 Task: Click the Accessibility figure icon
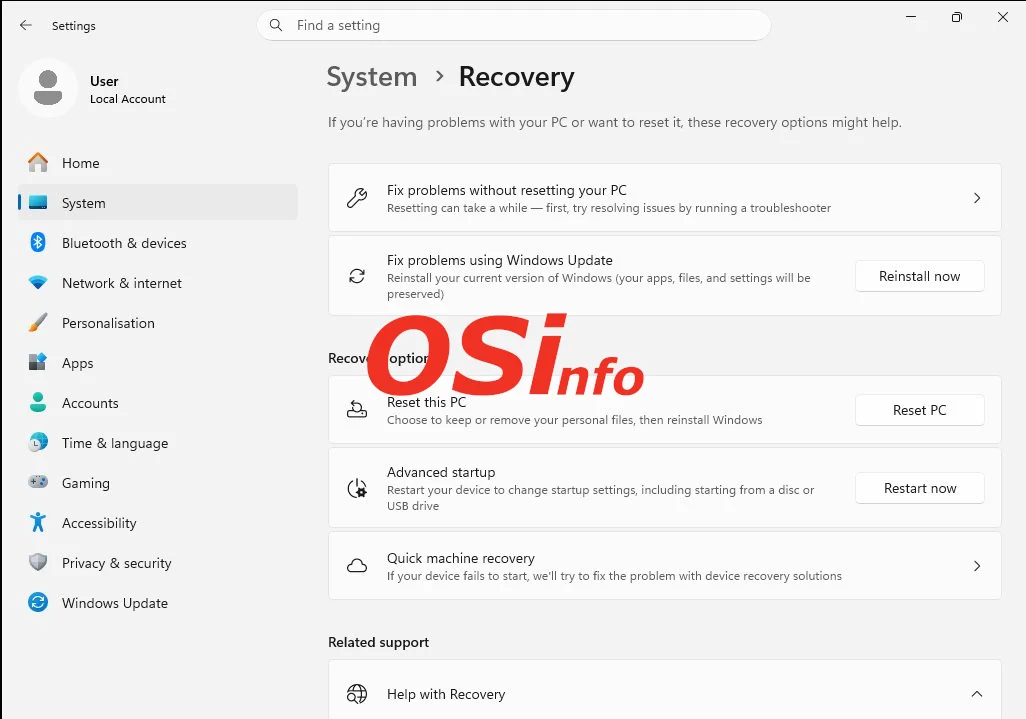coord(38,523)
